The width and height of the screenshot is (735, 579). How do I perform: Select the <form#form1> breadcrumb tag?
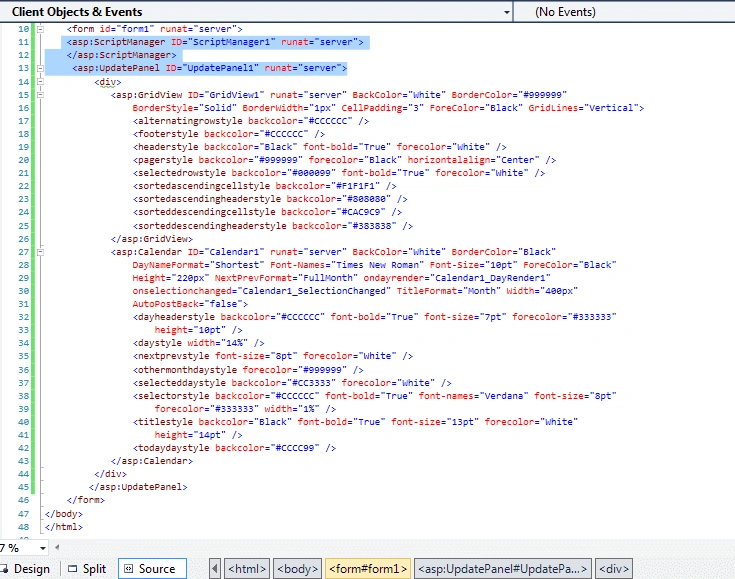click(368, 569)
